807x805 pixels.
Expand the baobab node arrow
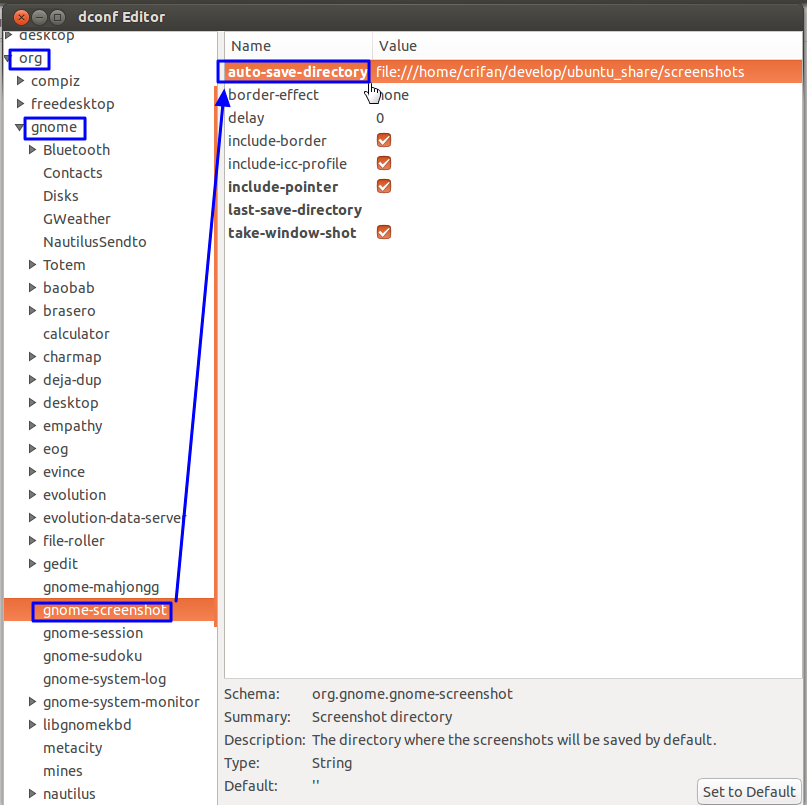click(32, 287)
